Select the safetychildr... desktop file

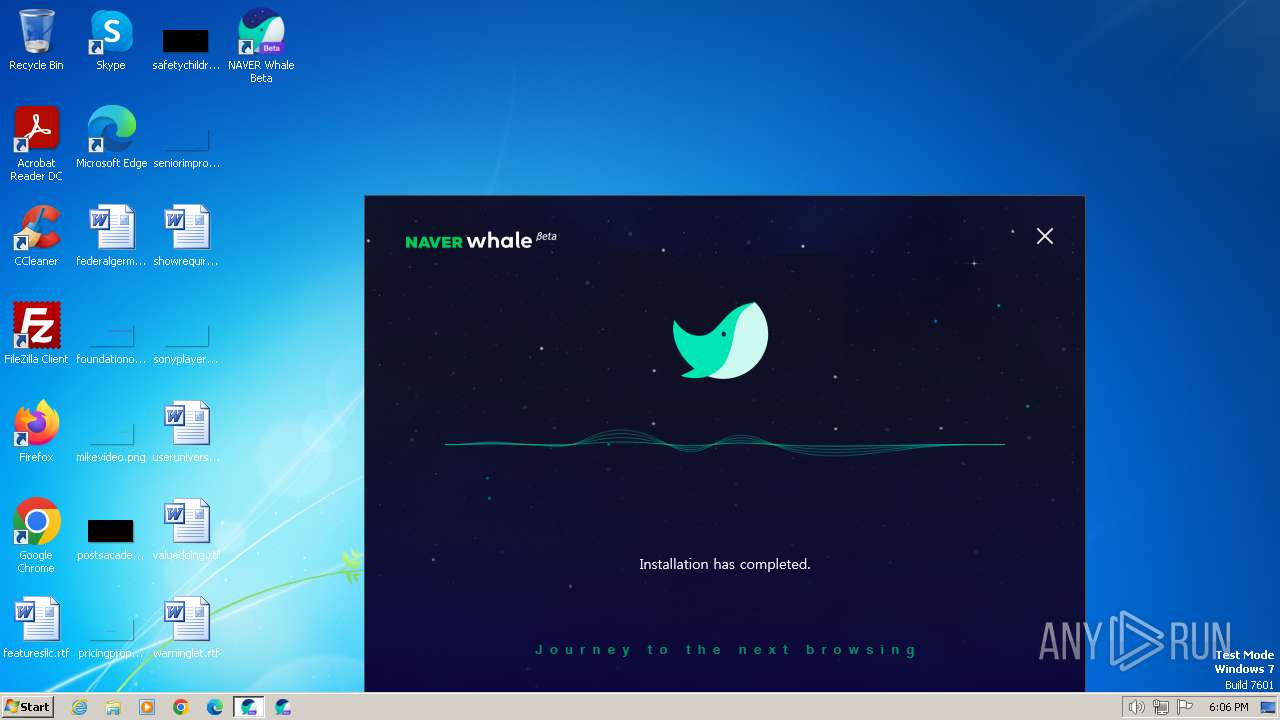point(186,48)
